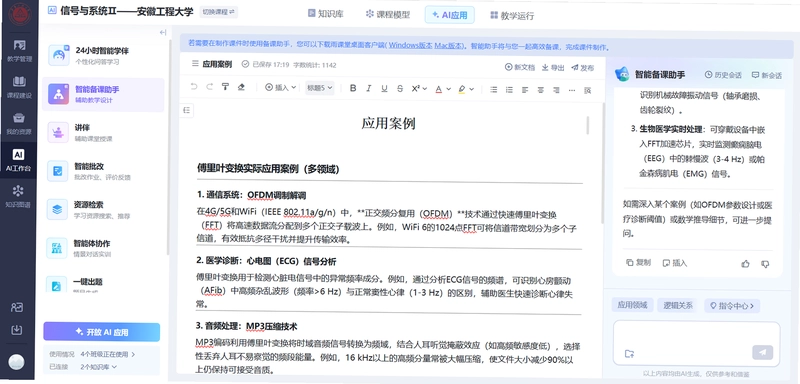The width and height of the screenshot is (800, 384).
Task: Toggle bold formatting
Action: (x=353, y=88)
